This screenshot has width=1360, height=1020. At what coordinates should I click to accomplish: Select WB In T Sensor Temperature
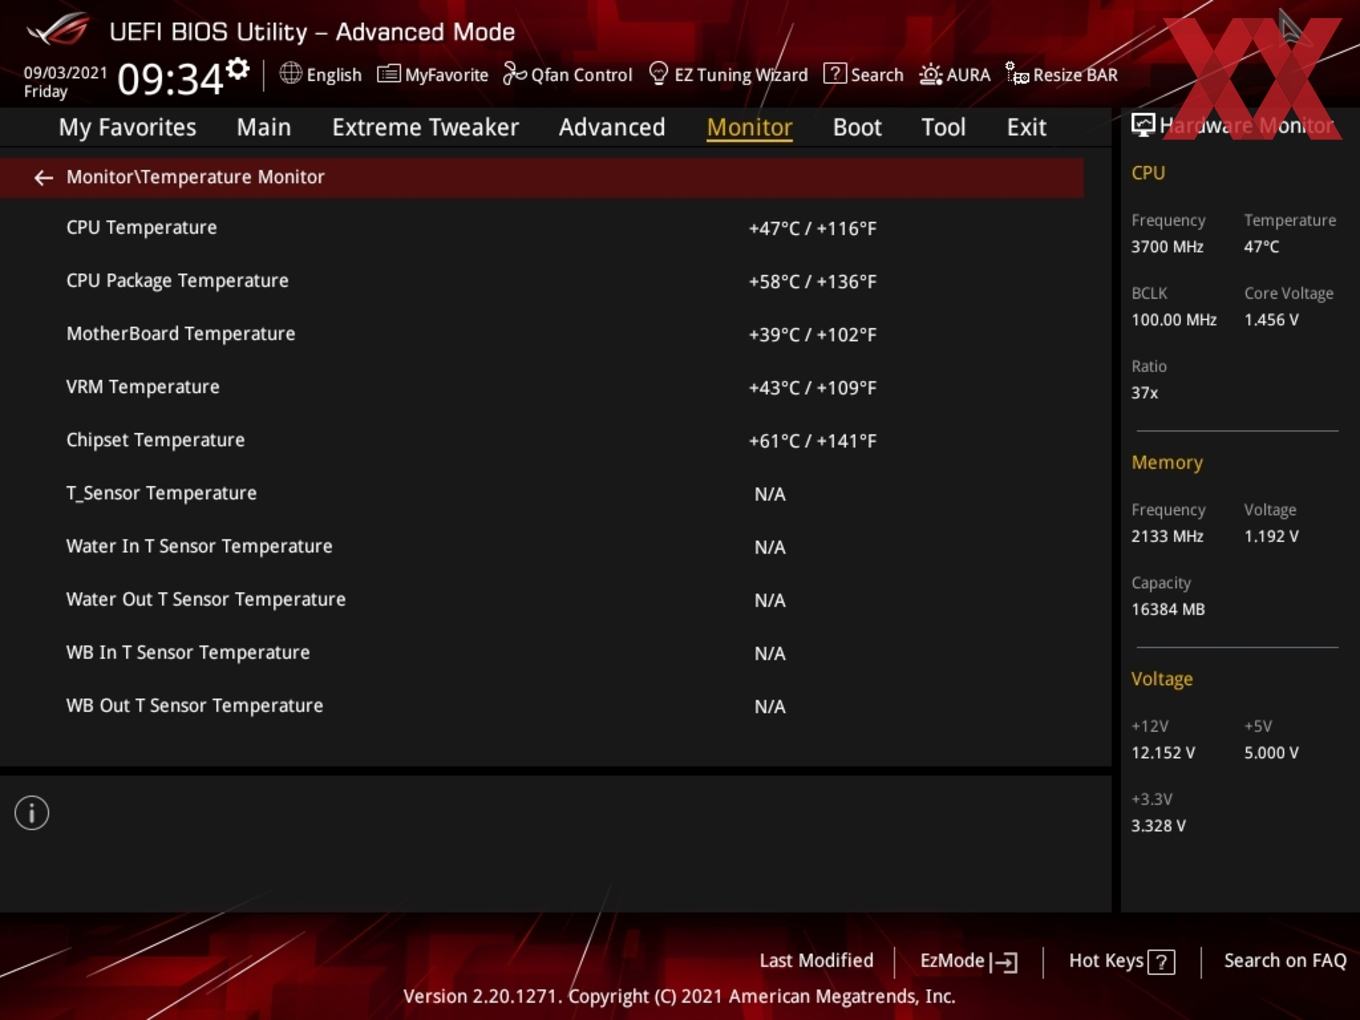[x=541, y=652]
